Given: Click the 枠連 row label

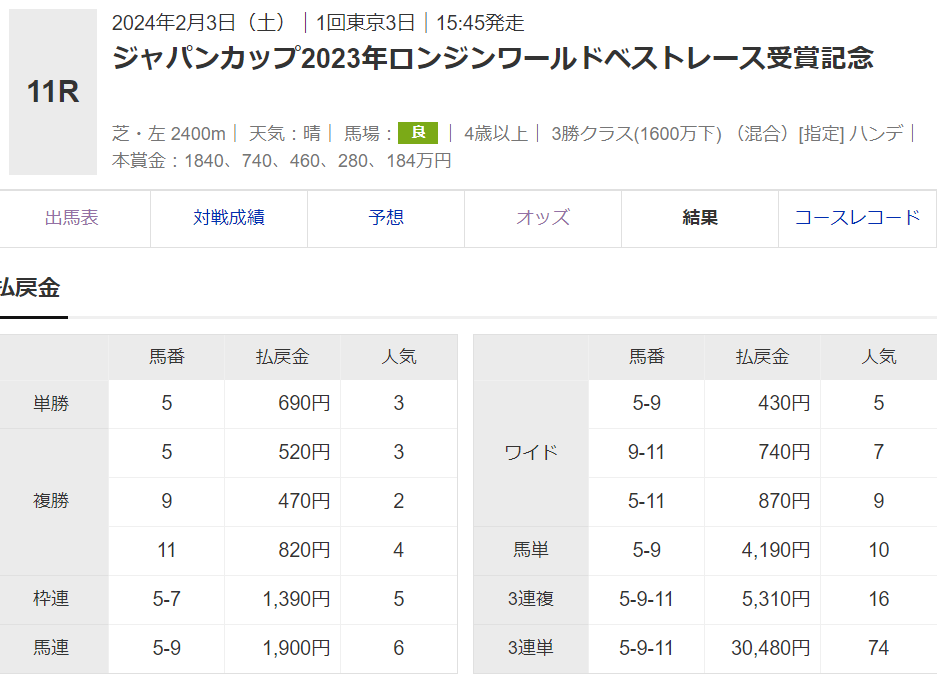Looking at the screenshot, I should [x=51, y=600].
